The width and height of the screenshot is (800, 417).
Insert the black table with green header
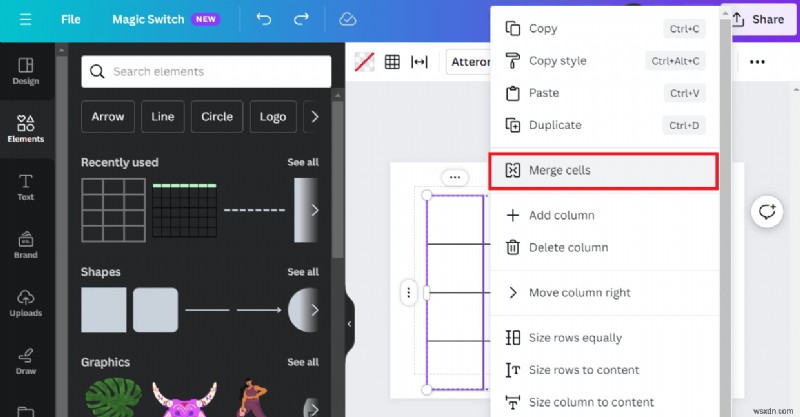coord(185,210)
